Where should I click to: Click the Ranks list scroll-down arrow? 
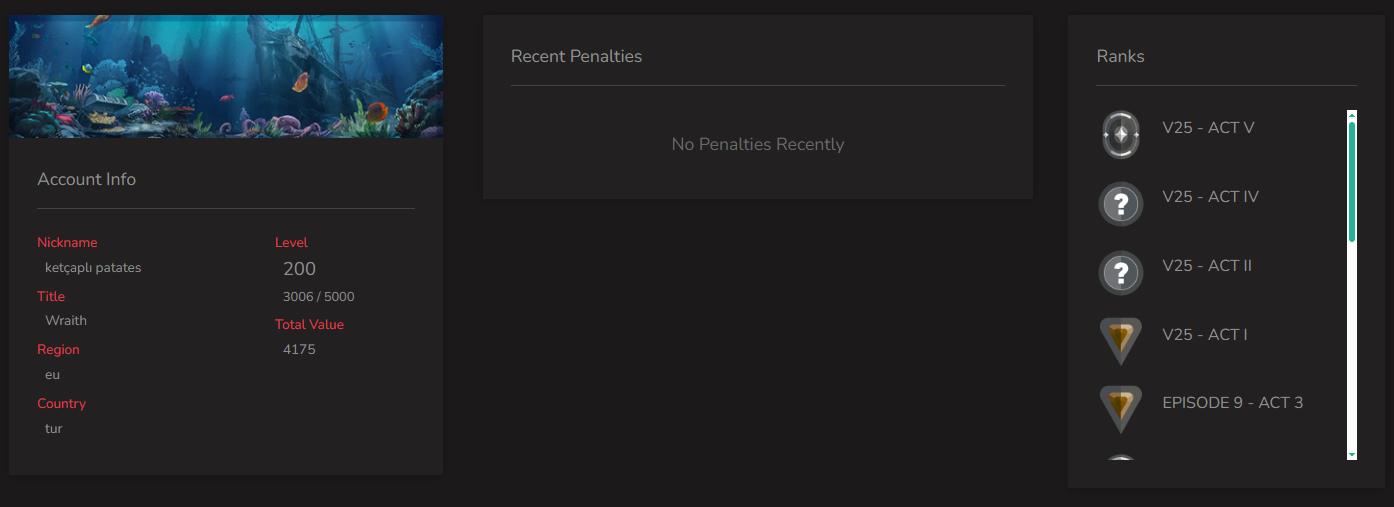pos(1352,454)
